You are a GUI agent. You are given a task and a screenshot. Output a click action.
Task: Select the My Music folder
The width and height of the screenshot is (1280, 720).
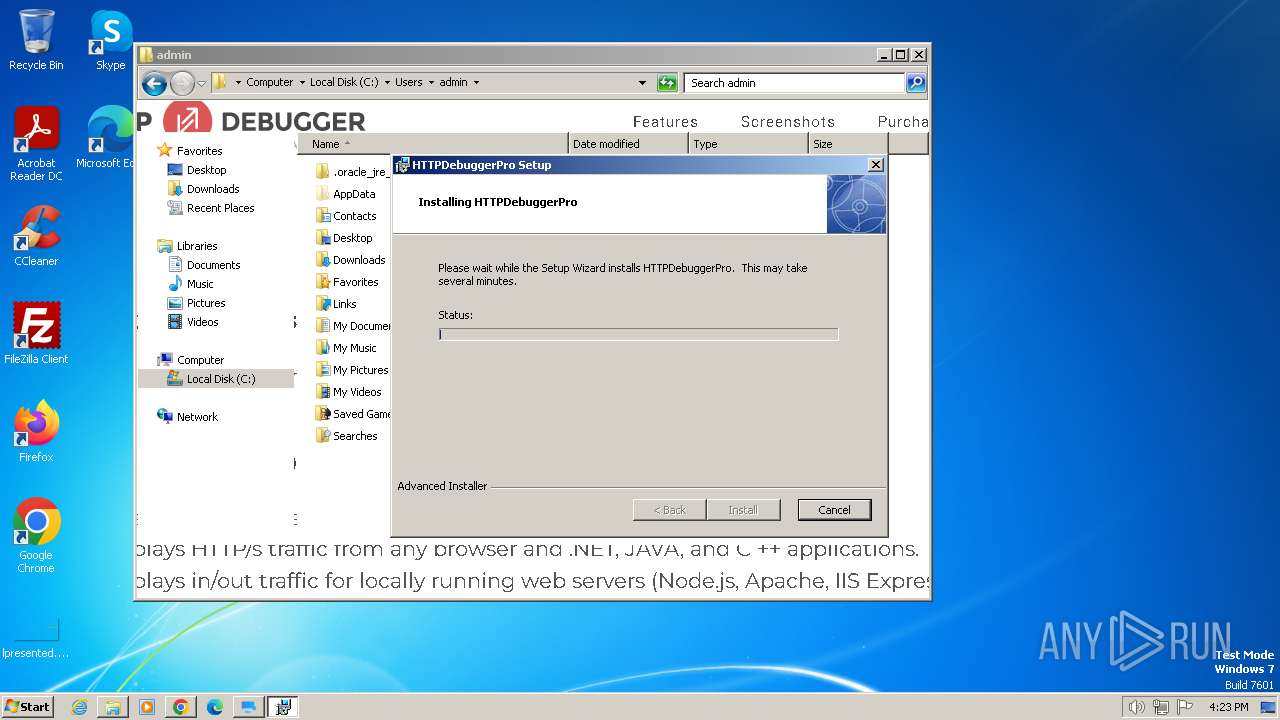pos(346,348)
